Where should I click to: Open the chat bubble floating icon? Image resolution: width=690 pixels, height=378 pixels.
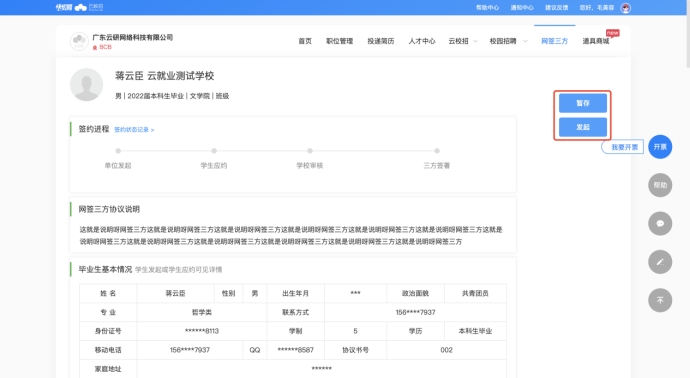(x=660, y=223)
